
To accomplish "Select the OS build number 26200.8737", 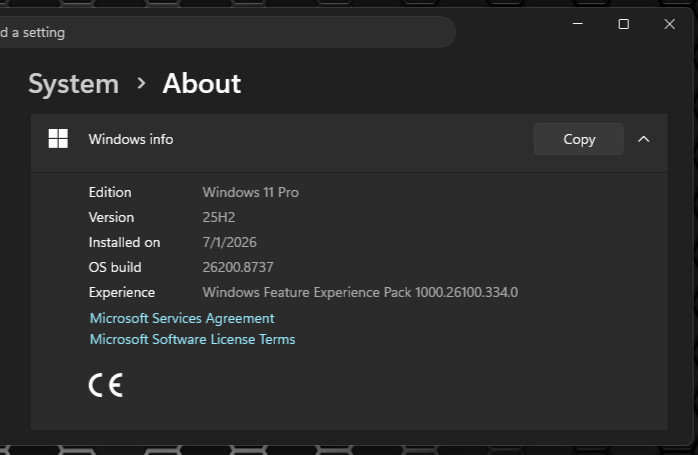I will (238, 267).
